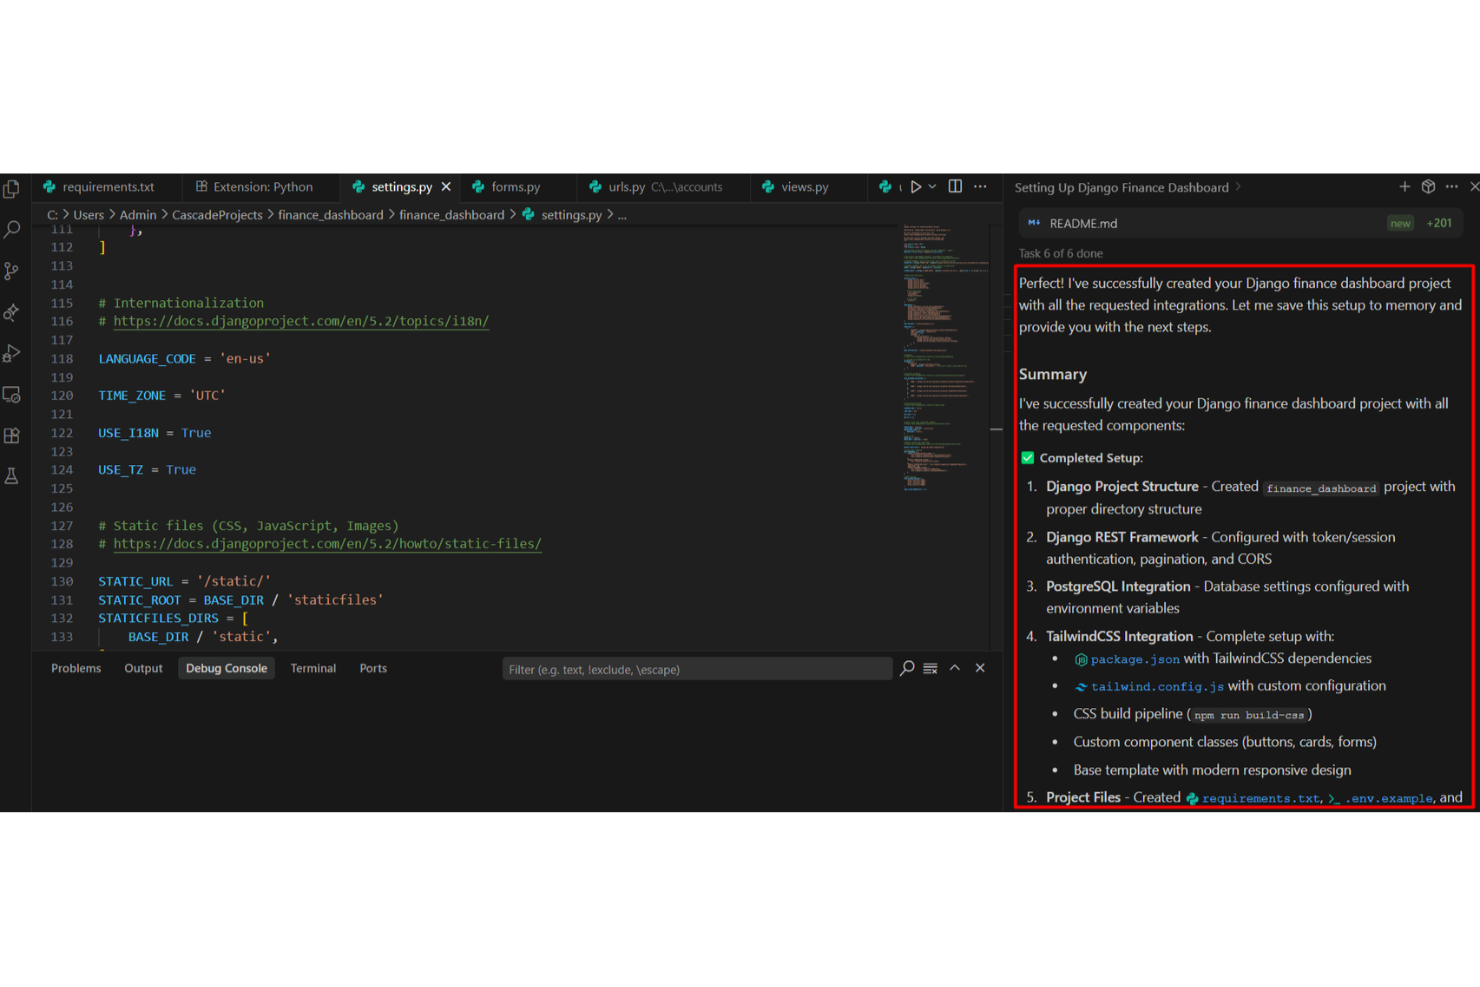Open the static-files Django docs link
This screenshot has width=1480, height=987.
327,544
